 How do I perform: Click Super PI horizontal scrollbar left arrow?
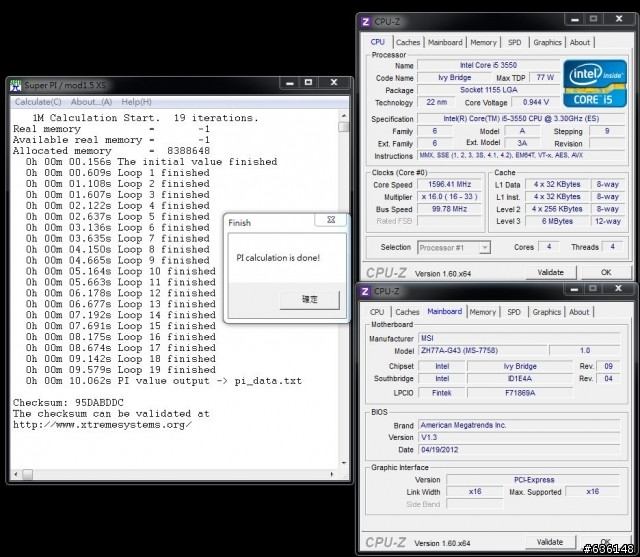16,474
